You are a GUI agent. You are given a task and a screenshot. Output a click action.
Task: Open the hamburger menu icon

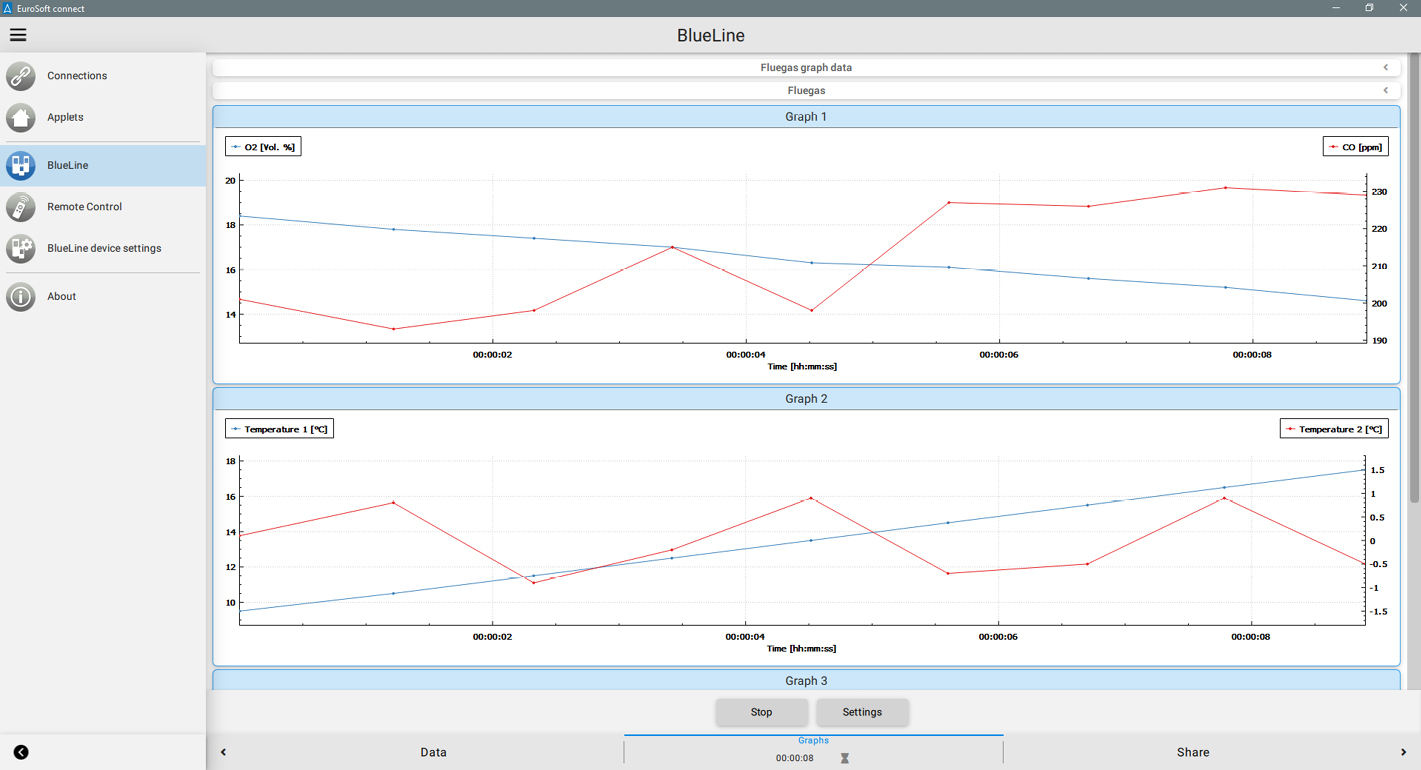tap(18, 35)
